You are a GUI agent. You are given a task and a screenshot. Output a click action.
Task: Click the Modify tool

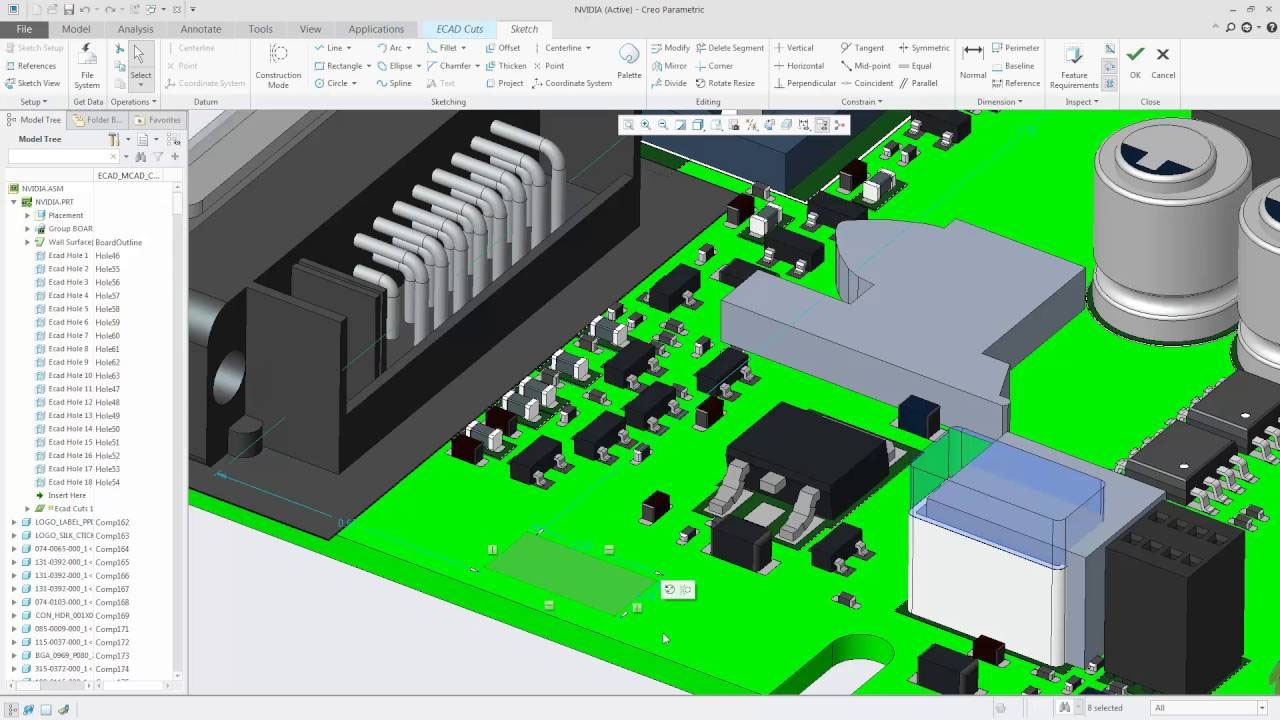tap(670, 48)
